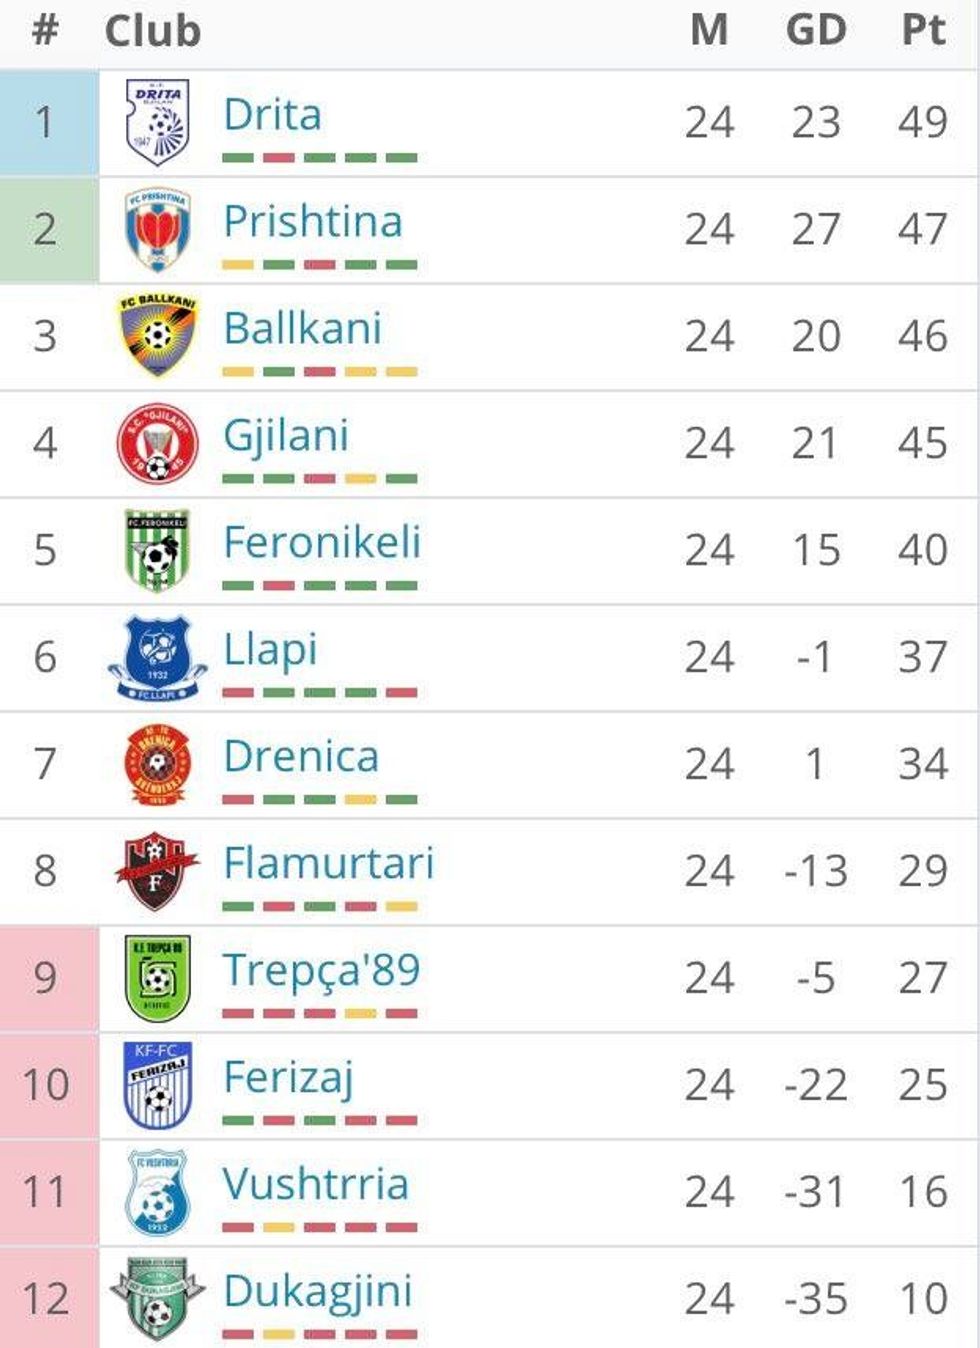
Task: Select the Gjilani club badge
Action: click(157, 443)
